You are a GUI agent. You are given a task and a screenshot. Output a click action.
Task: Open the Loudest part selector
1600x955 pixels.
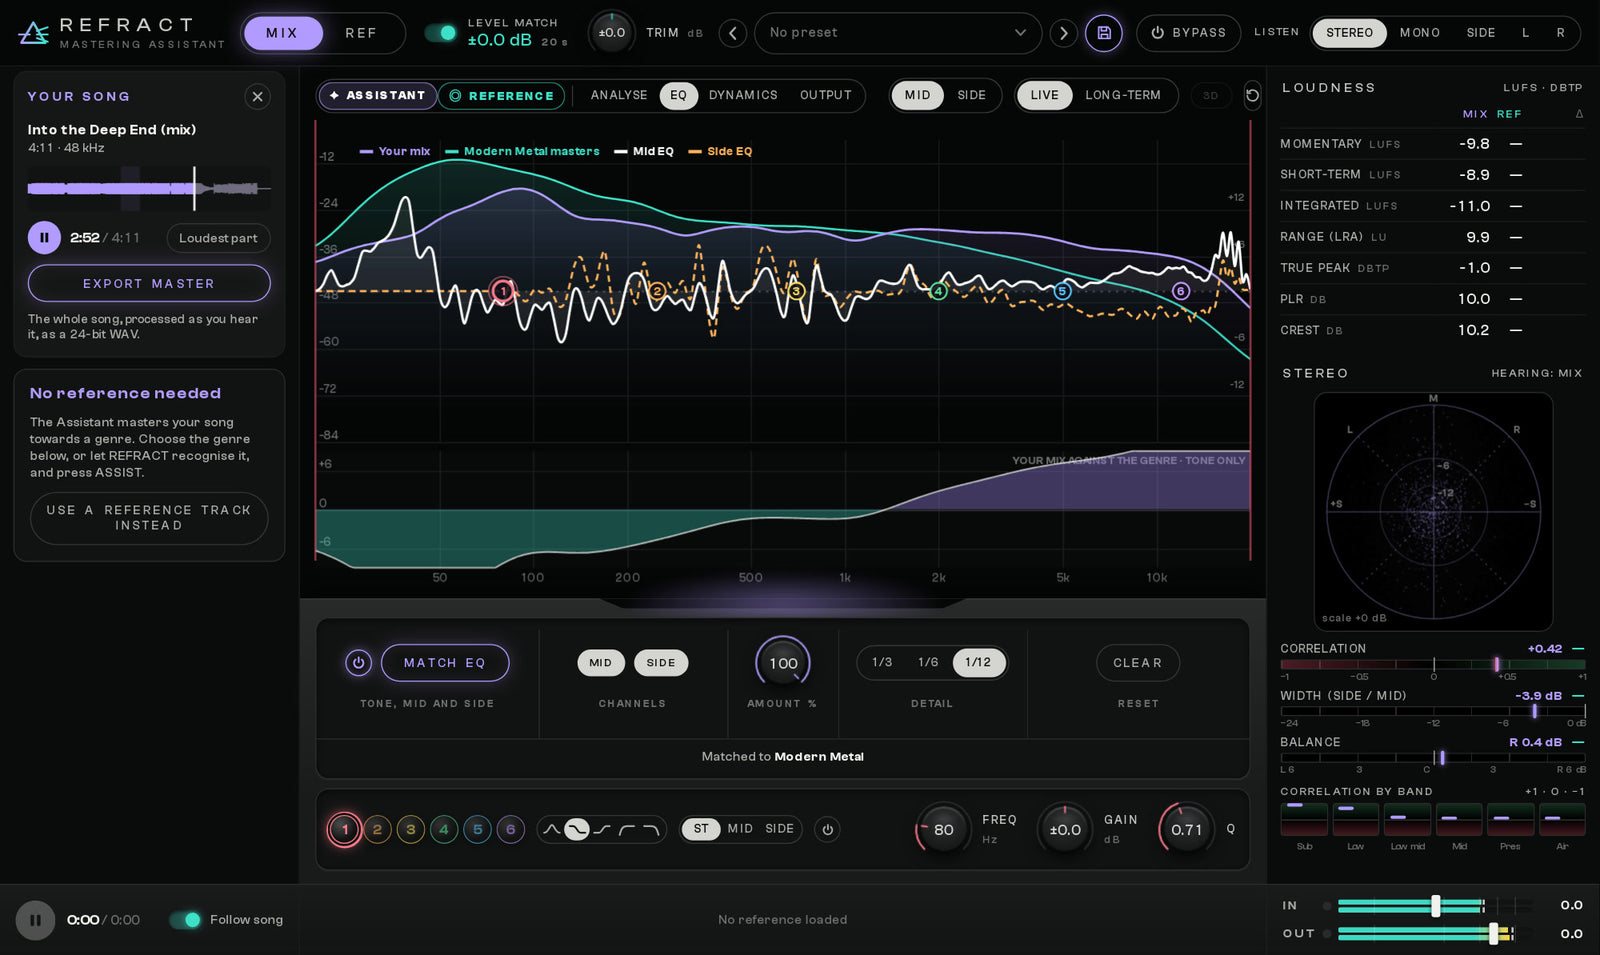(218, 238)
